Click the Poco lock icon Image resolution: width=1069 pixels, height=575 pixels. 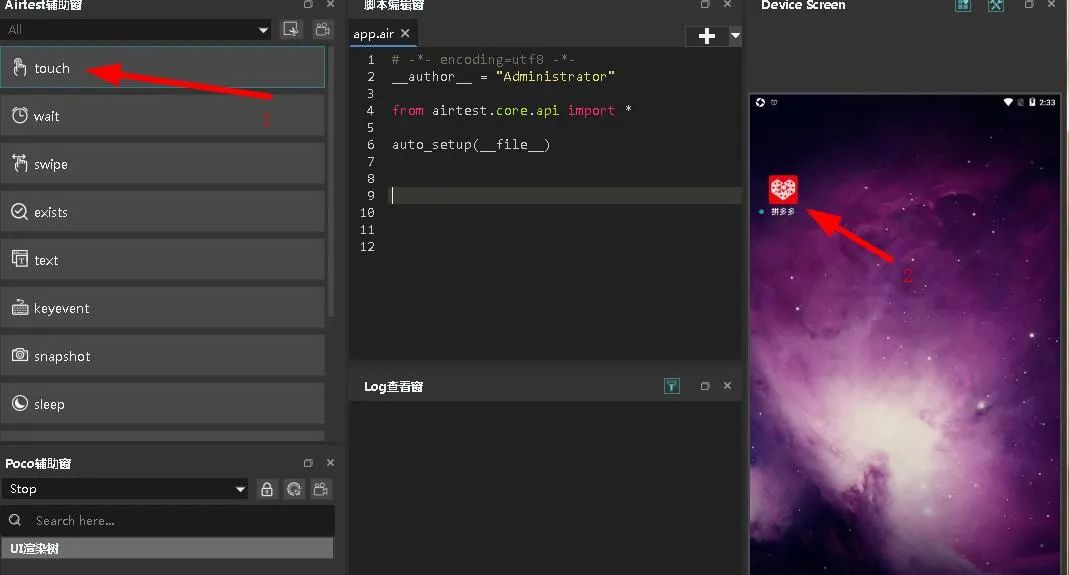(267, 489)
